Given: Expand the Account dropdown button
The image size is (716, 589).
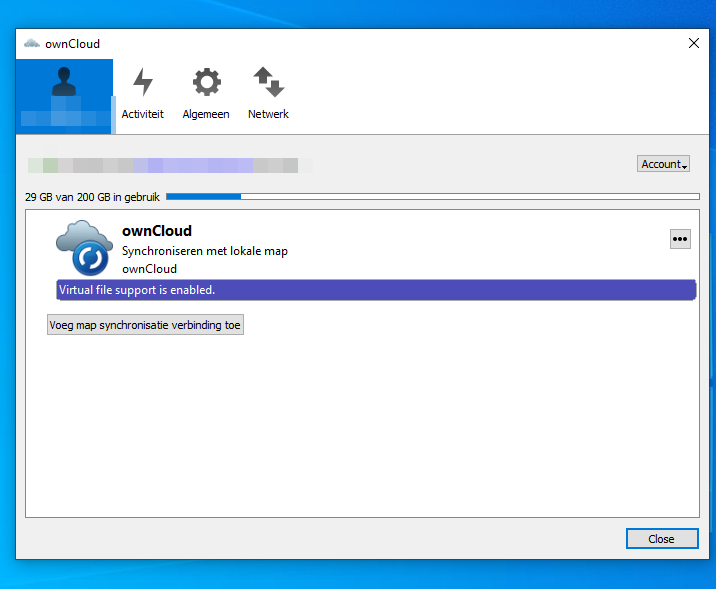Looking at the screenshot, I should coord(663,164).
